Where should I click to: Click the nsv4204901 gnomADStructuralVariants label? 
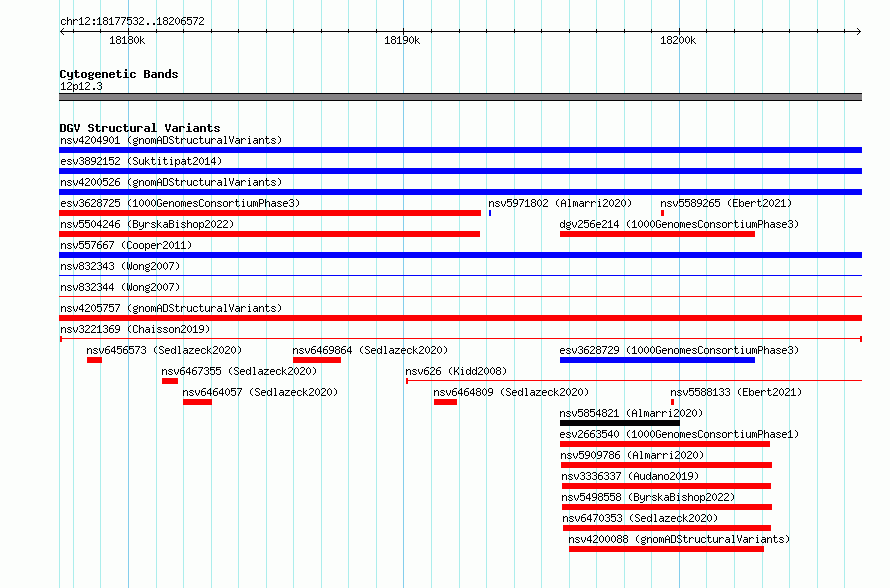(171, 140)
